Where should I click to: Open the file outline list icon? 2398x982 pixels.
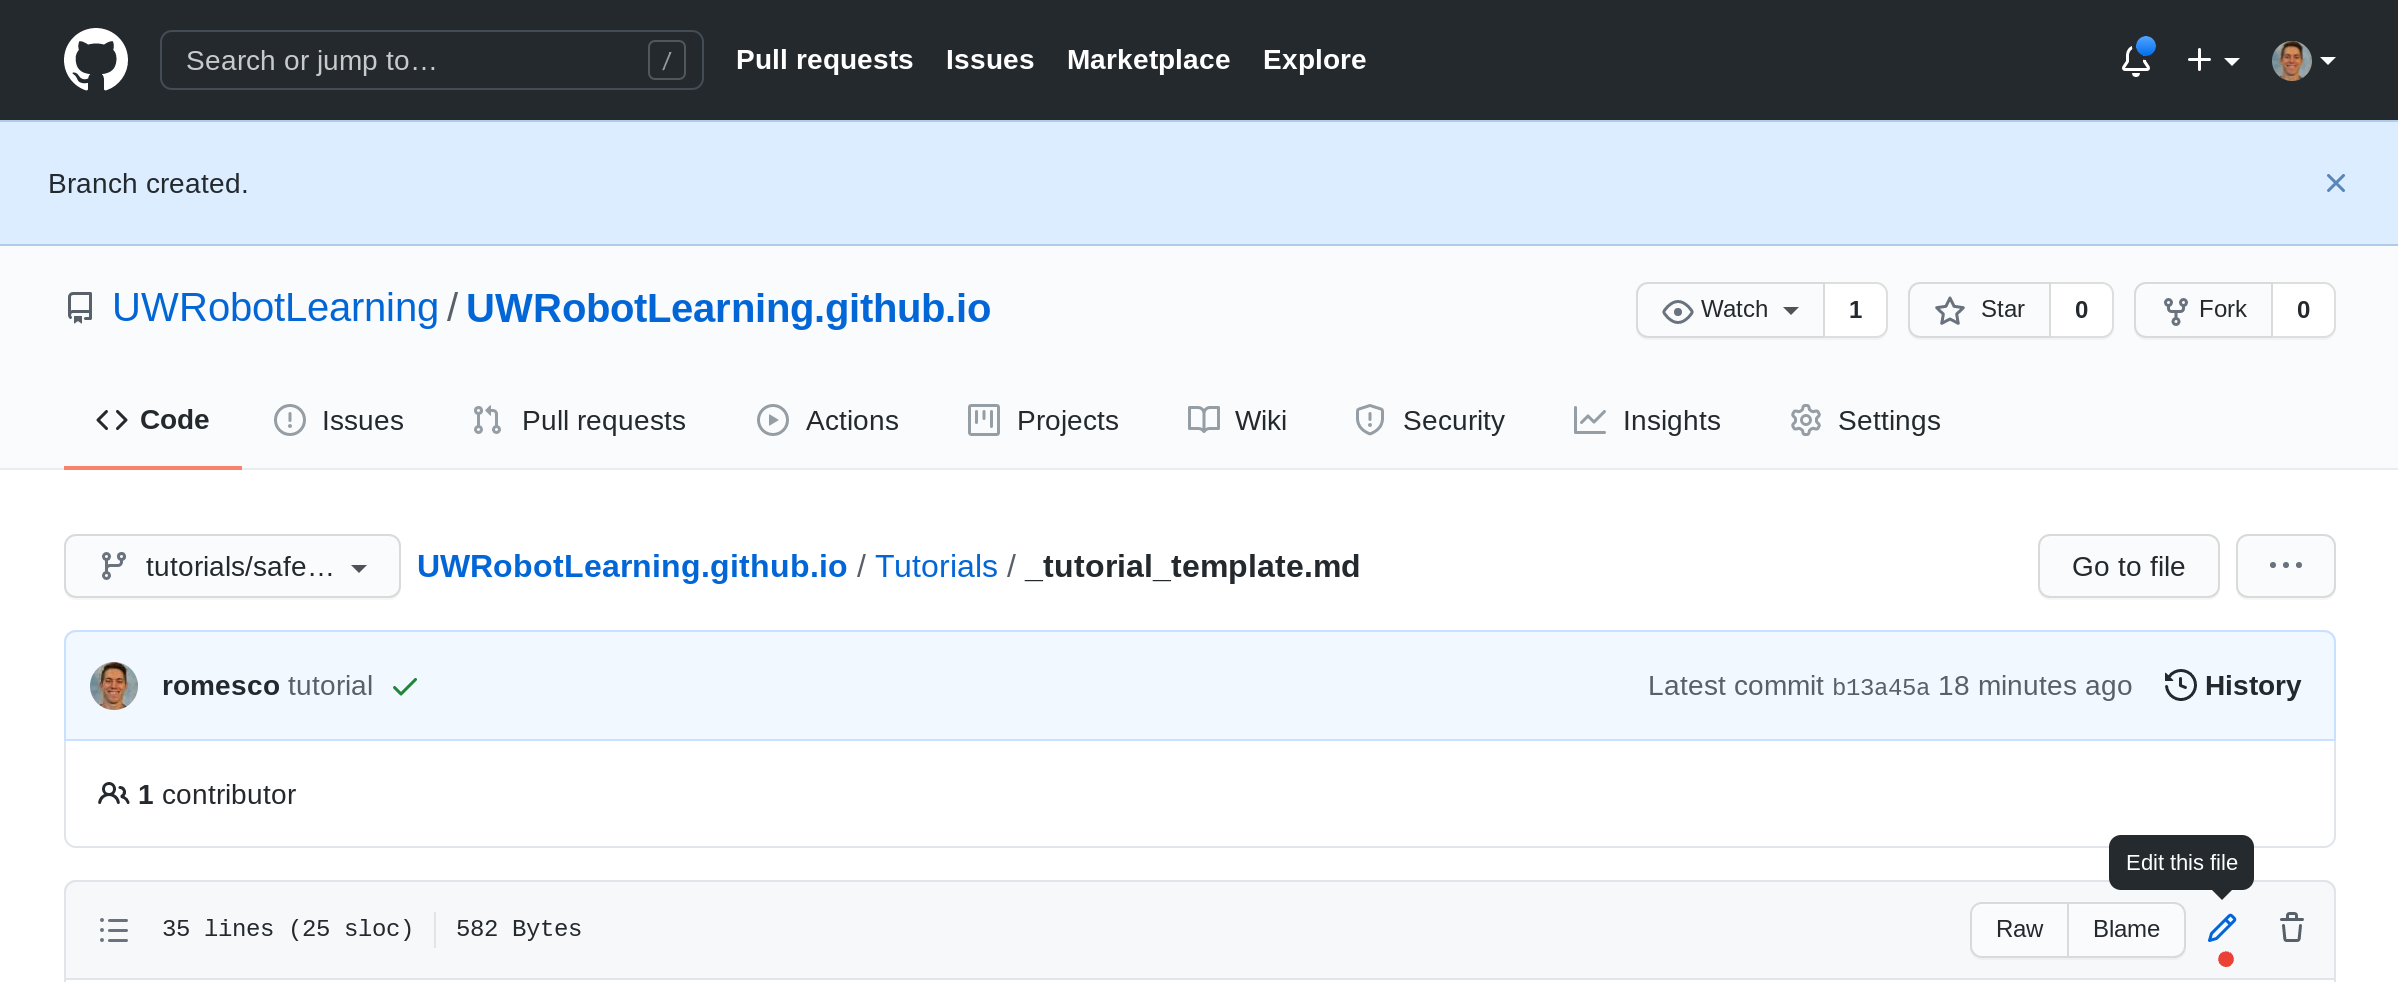[114, 930]
